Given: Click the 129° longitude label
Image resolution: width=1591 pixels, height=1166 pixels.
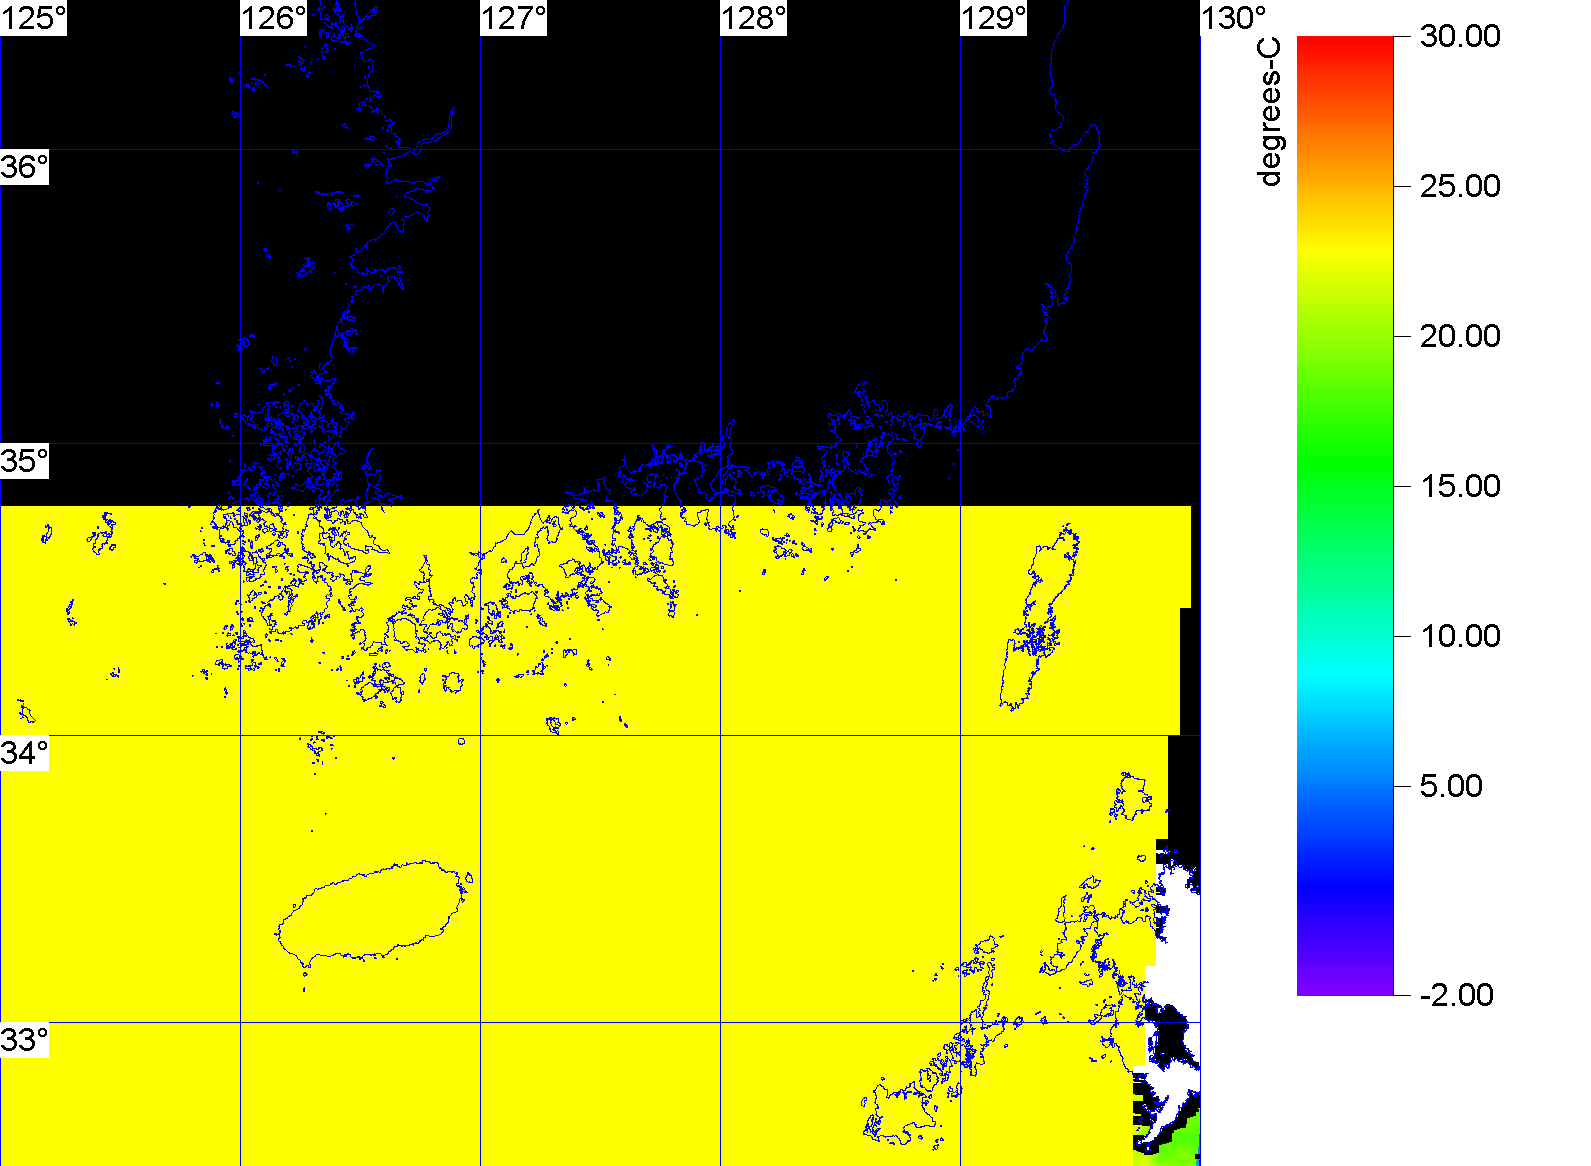Looking at the screenshot, I should (x=994, y=18).
